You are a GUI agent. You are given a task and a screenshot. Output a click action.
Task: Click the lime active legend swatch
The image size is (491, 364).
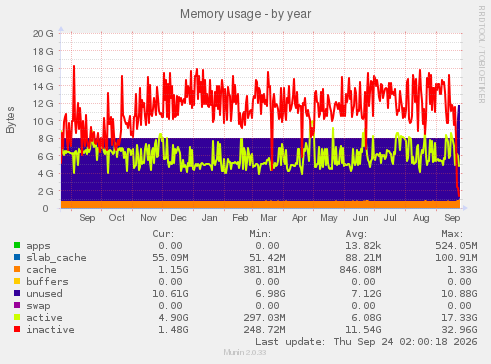17,317
